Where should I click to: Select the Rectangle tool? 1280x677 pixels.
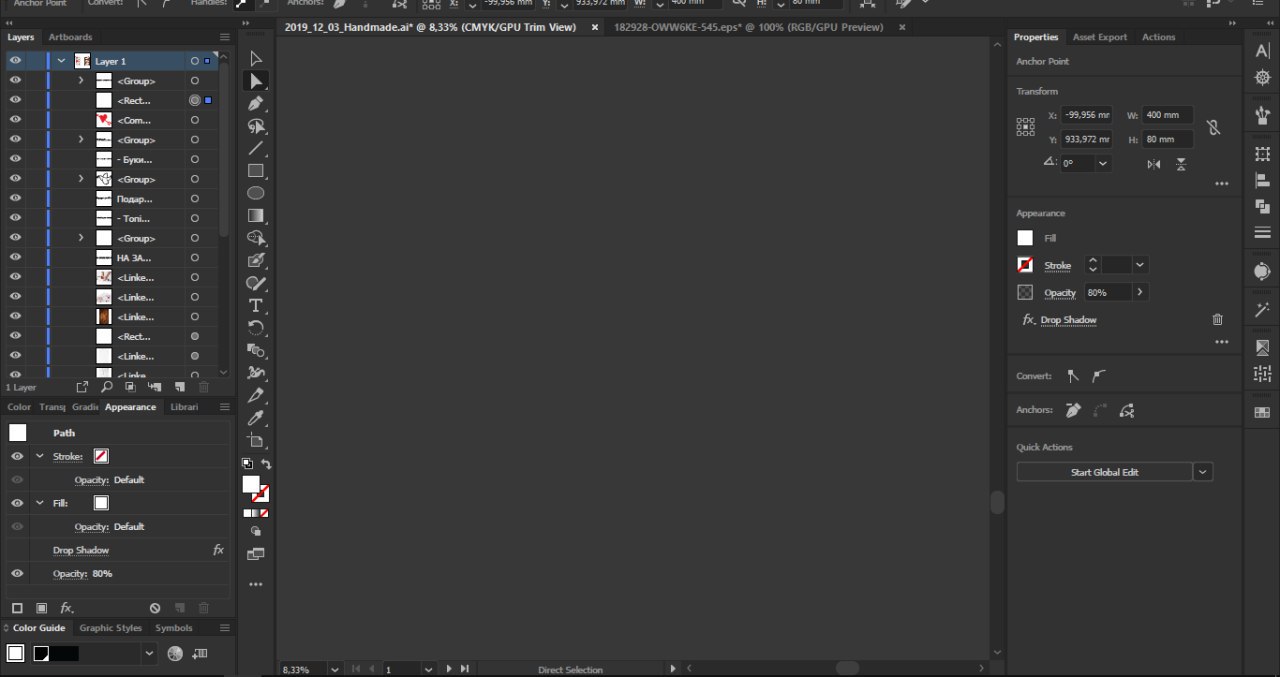click(256, 171)
